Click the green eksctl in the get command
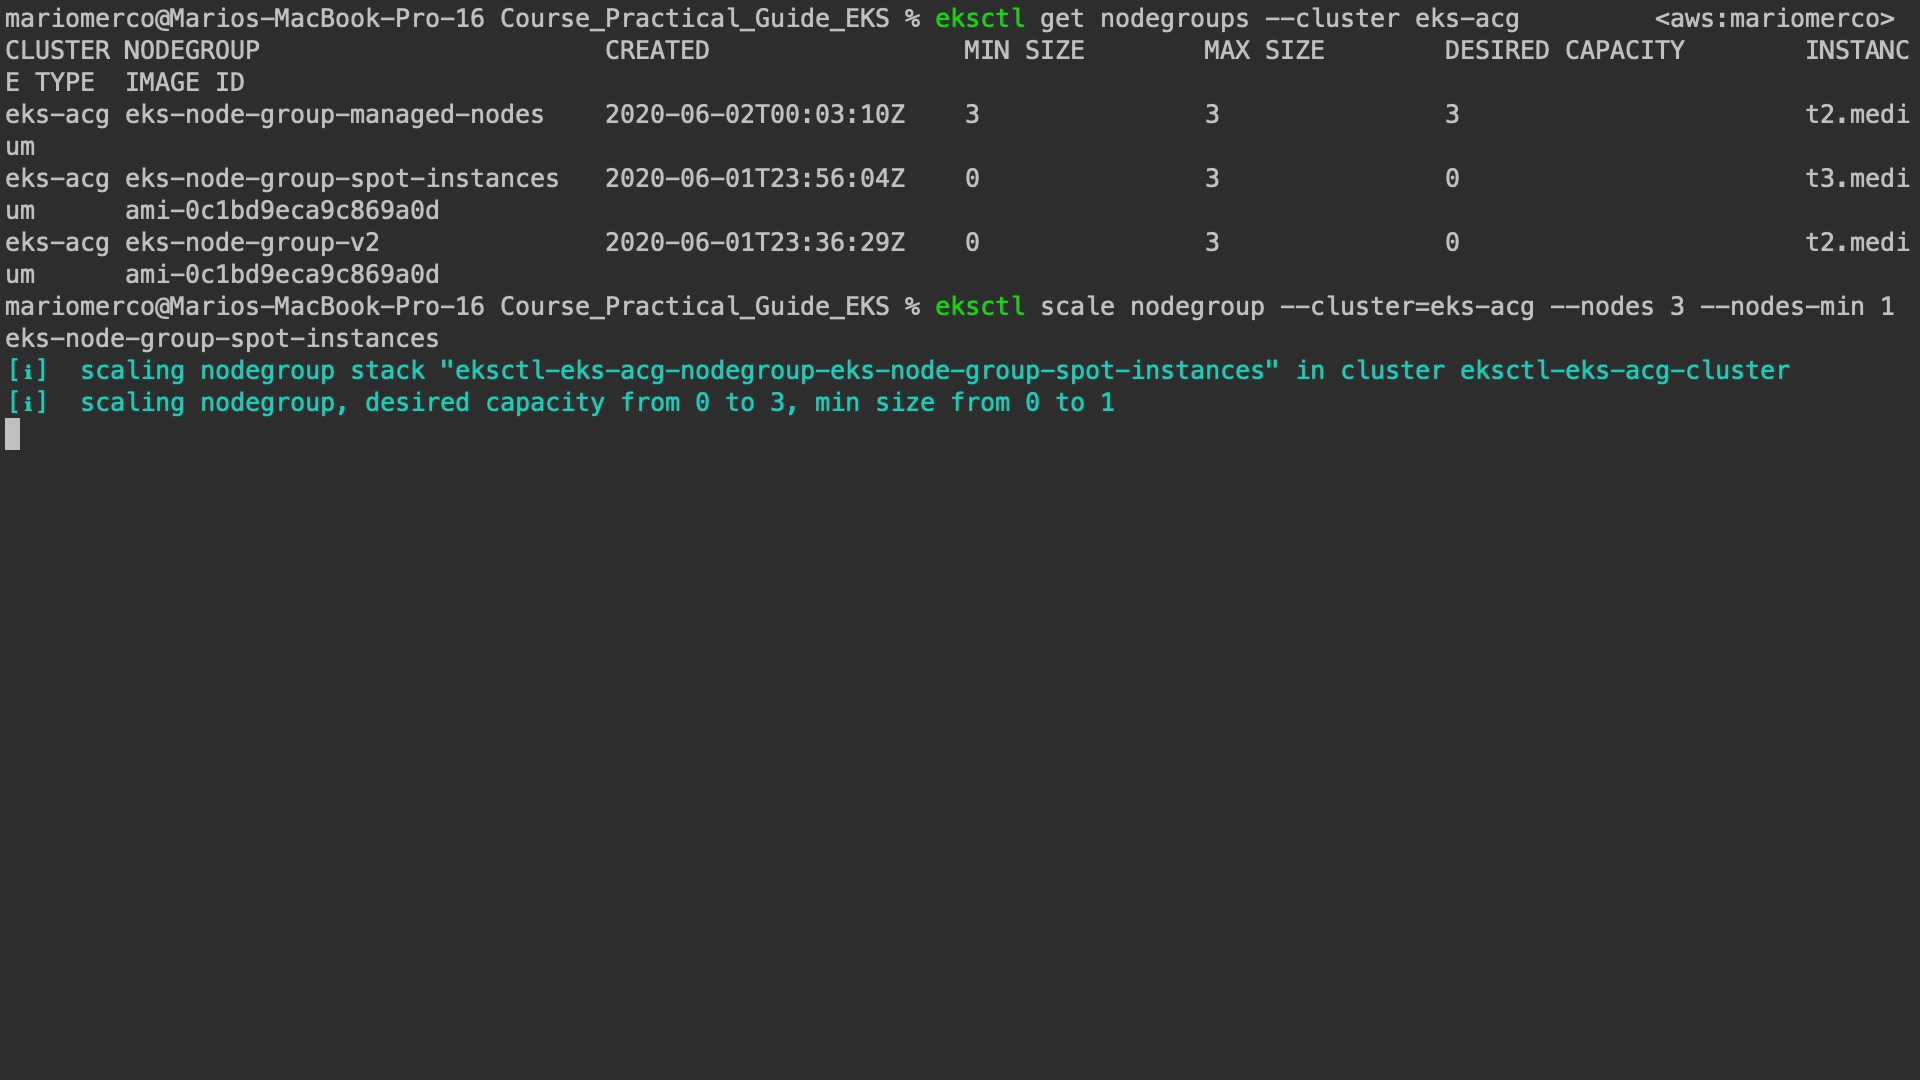 tap(979, 19)
